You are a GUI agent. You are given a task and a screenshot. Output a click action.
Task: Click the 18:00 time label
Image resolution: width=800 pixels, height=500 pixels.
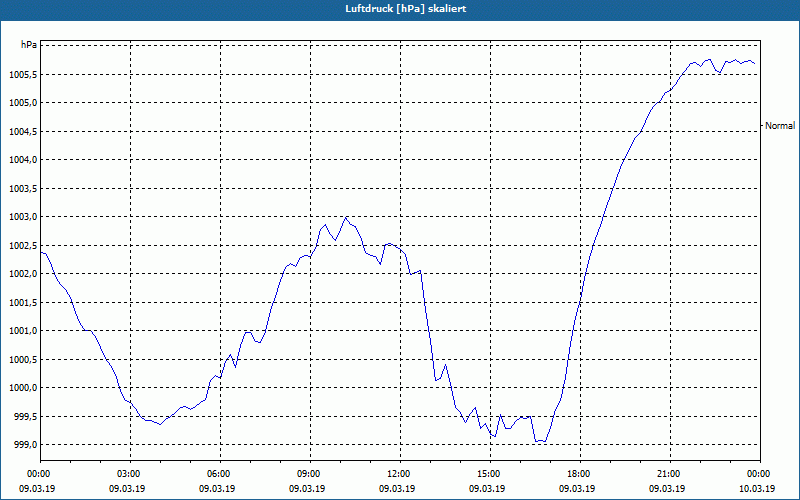point(580,474)
